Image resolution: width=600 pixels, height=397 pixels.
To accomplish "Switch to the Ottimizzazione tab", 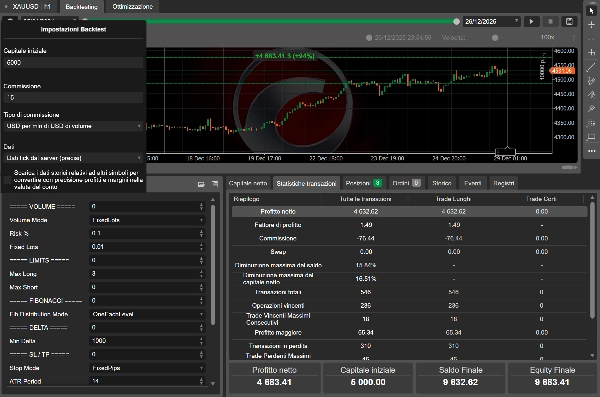I will (x=132, y=7).
